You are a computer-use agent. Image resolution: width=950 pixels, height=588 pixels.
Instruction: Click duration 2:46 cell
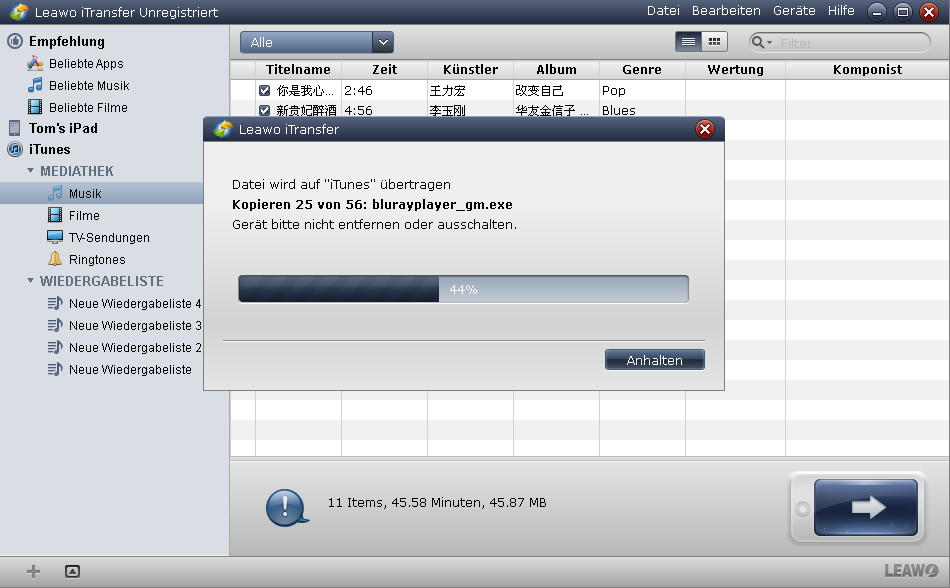point(384,90)
